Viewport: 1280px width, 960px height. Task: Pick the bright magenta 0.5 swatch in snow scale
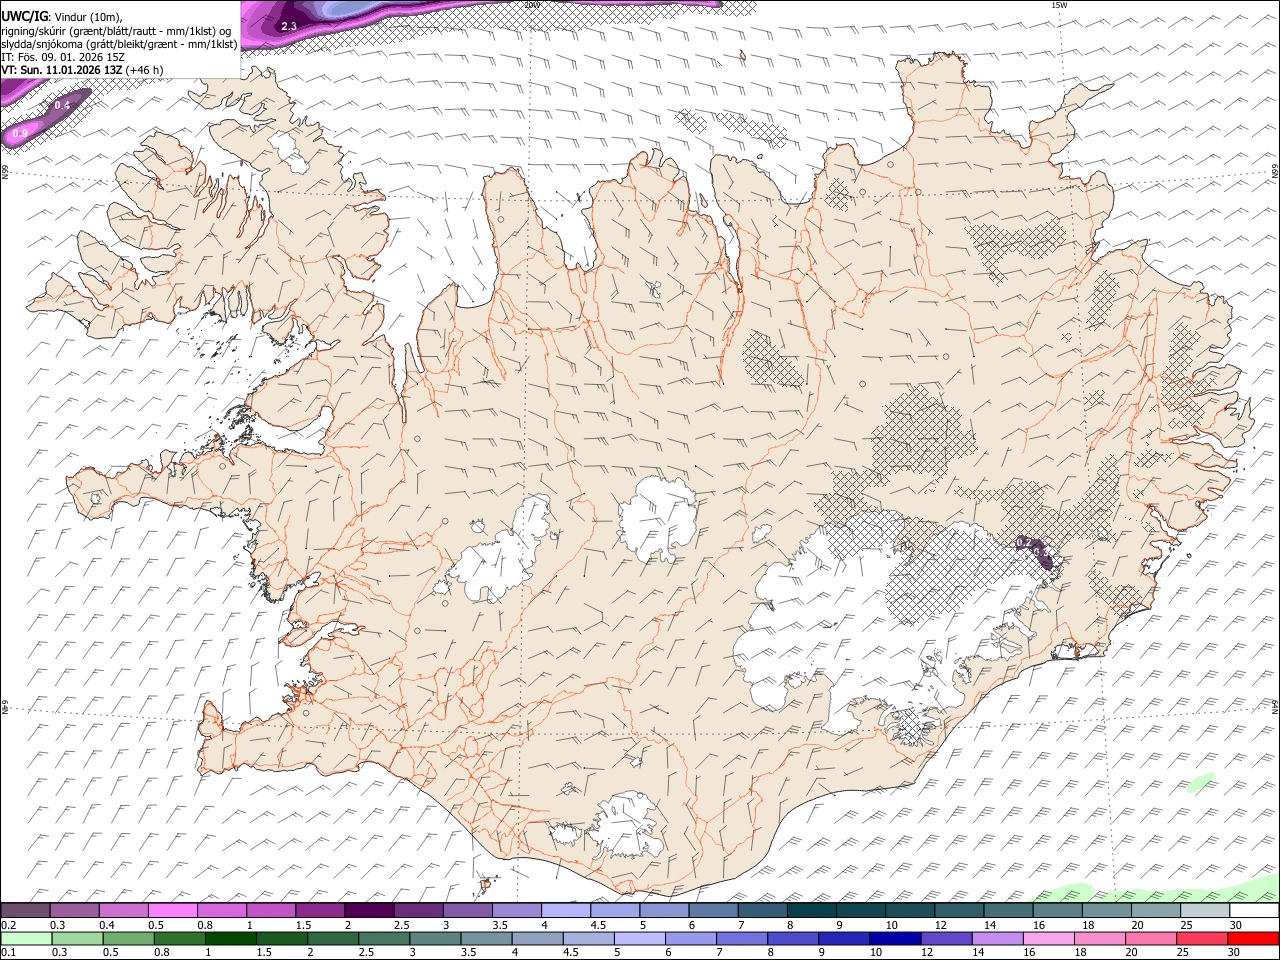173,910
